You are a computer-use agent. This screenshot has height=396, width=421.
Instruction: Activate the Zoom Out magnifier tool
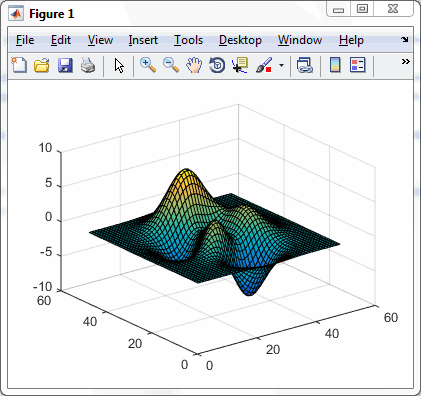(x=171, y=65)
